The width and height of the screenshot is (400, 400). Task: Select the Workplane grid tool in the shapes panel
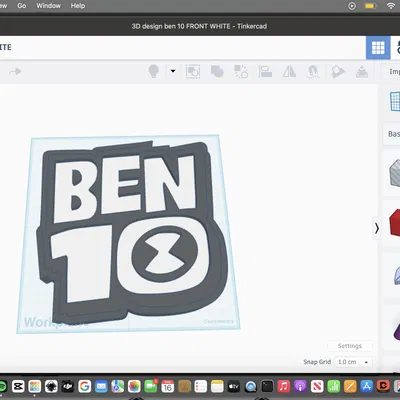(x=395, y=101)
